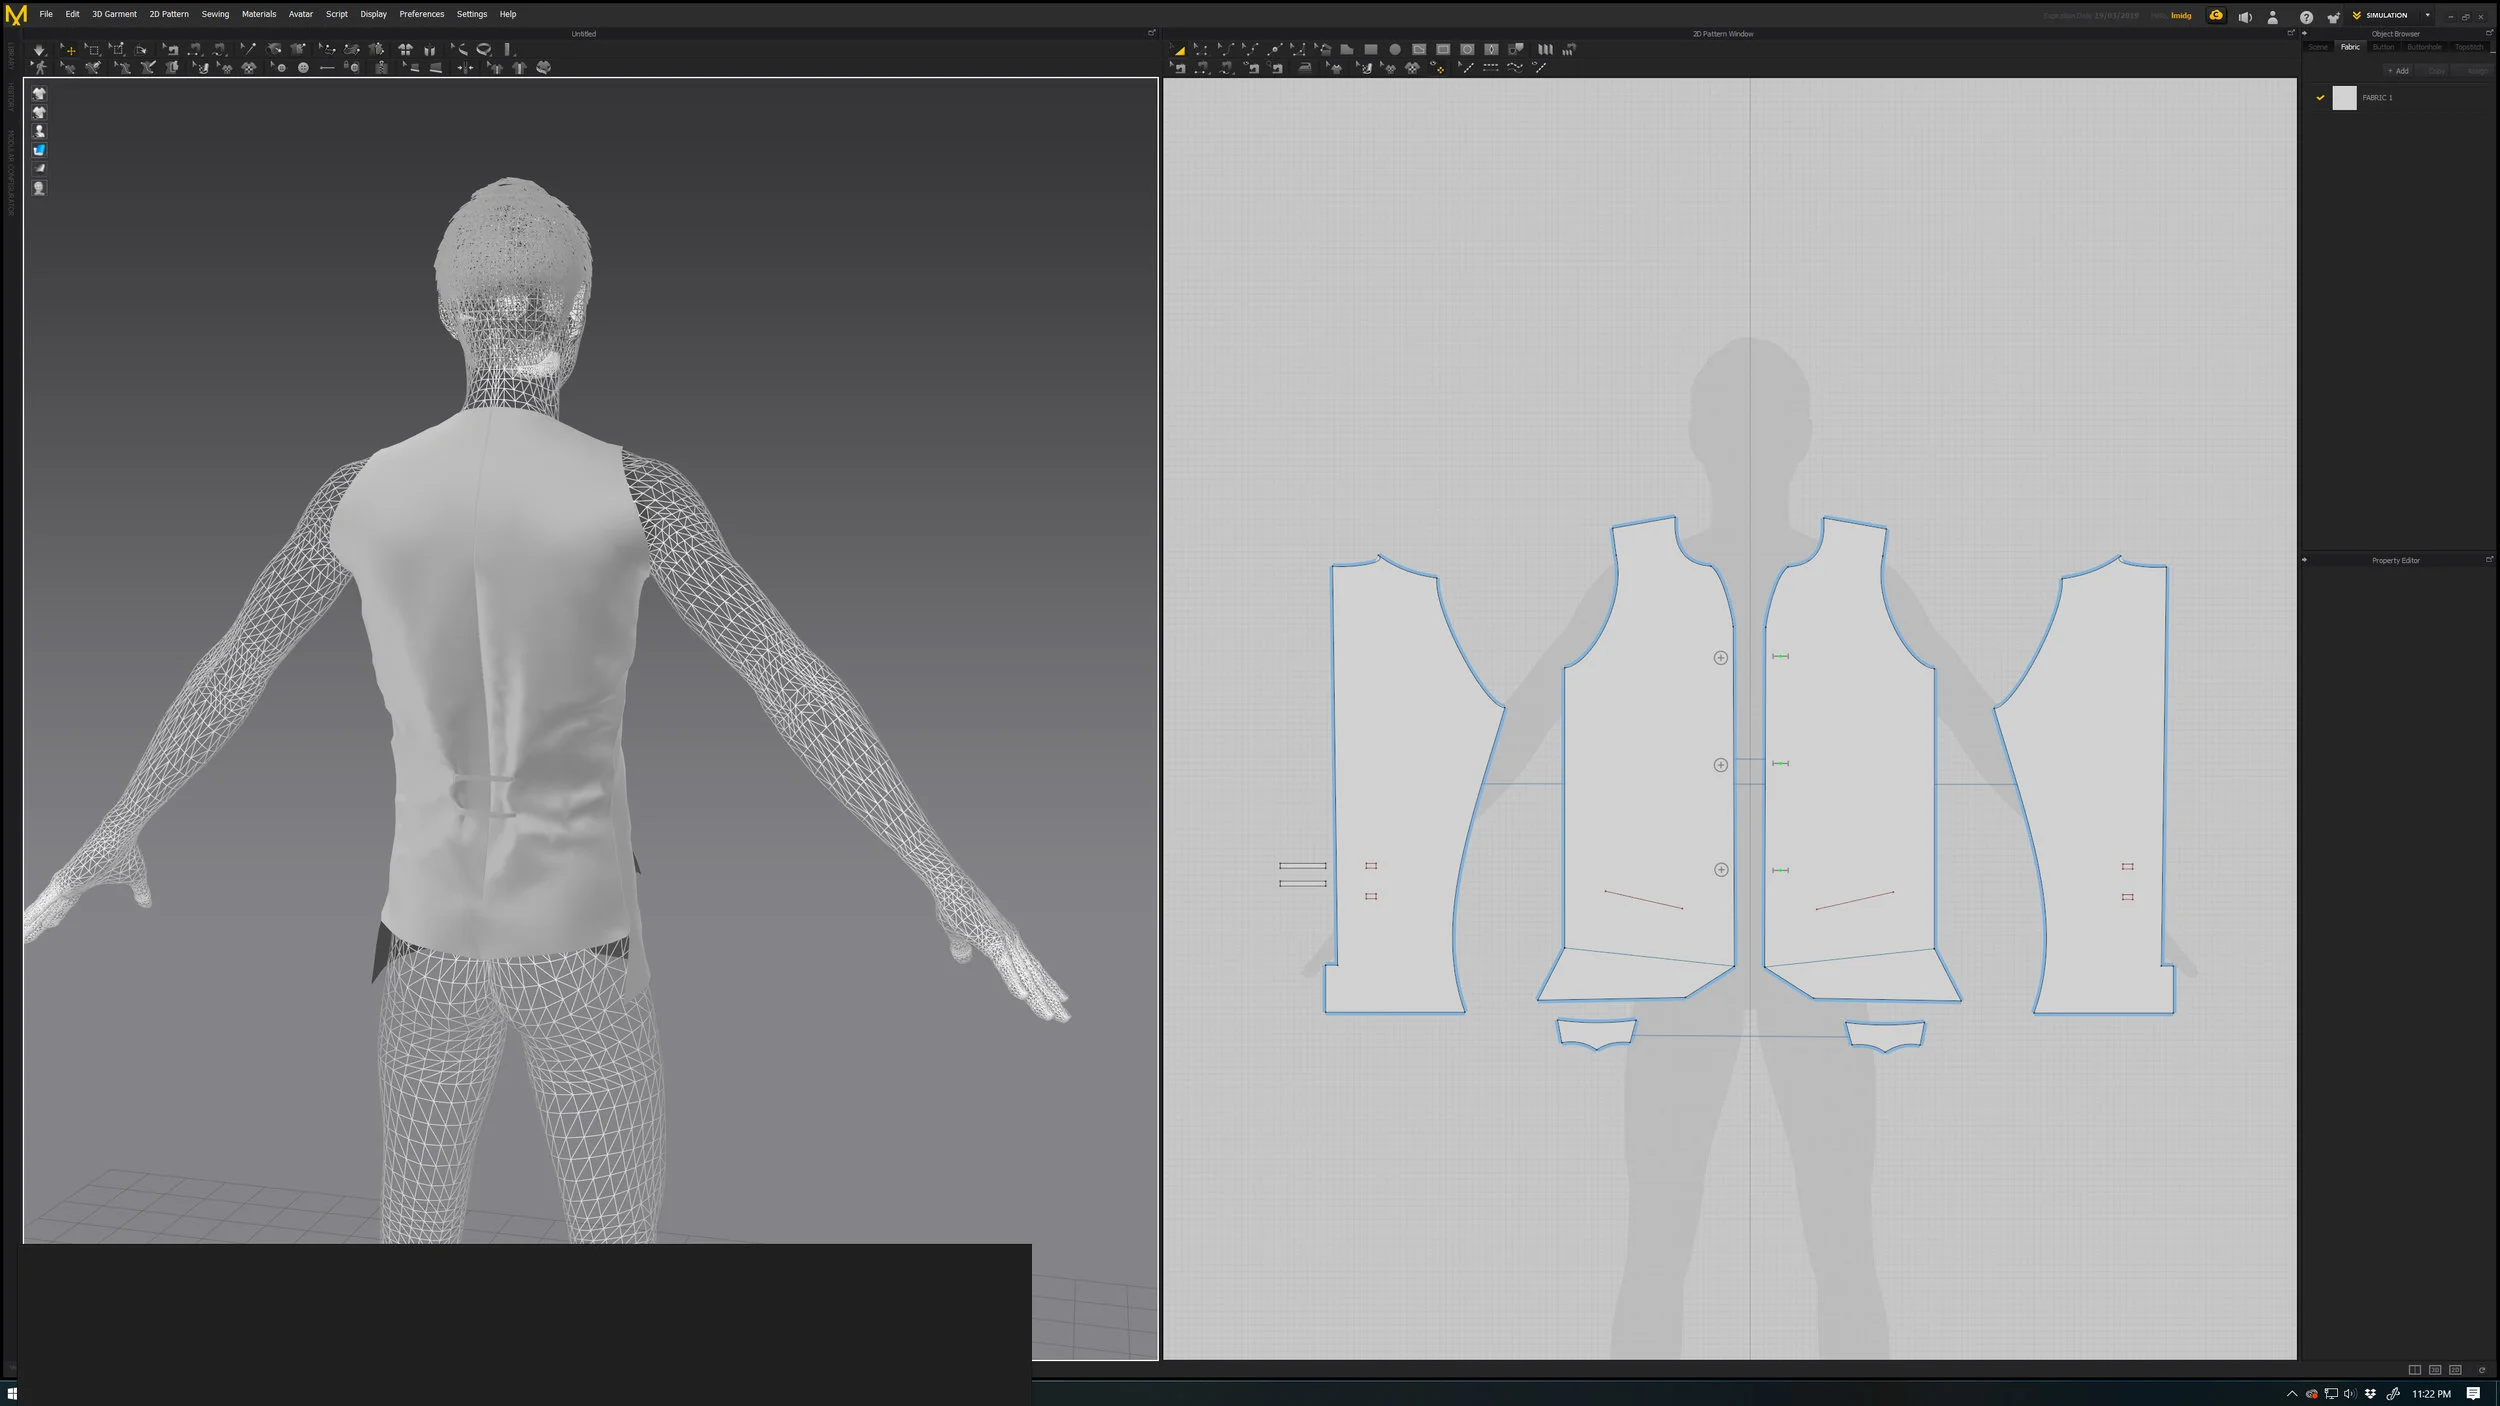Collapse the Property Editor panel arrow
This screenshot has width=2500, height=1406.
click(2305, 560)
